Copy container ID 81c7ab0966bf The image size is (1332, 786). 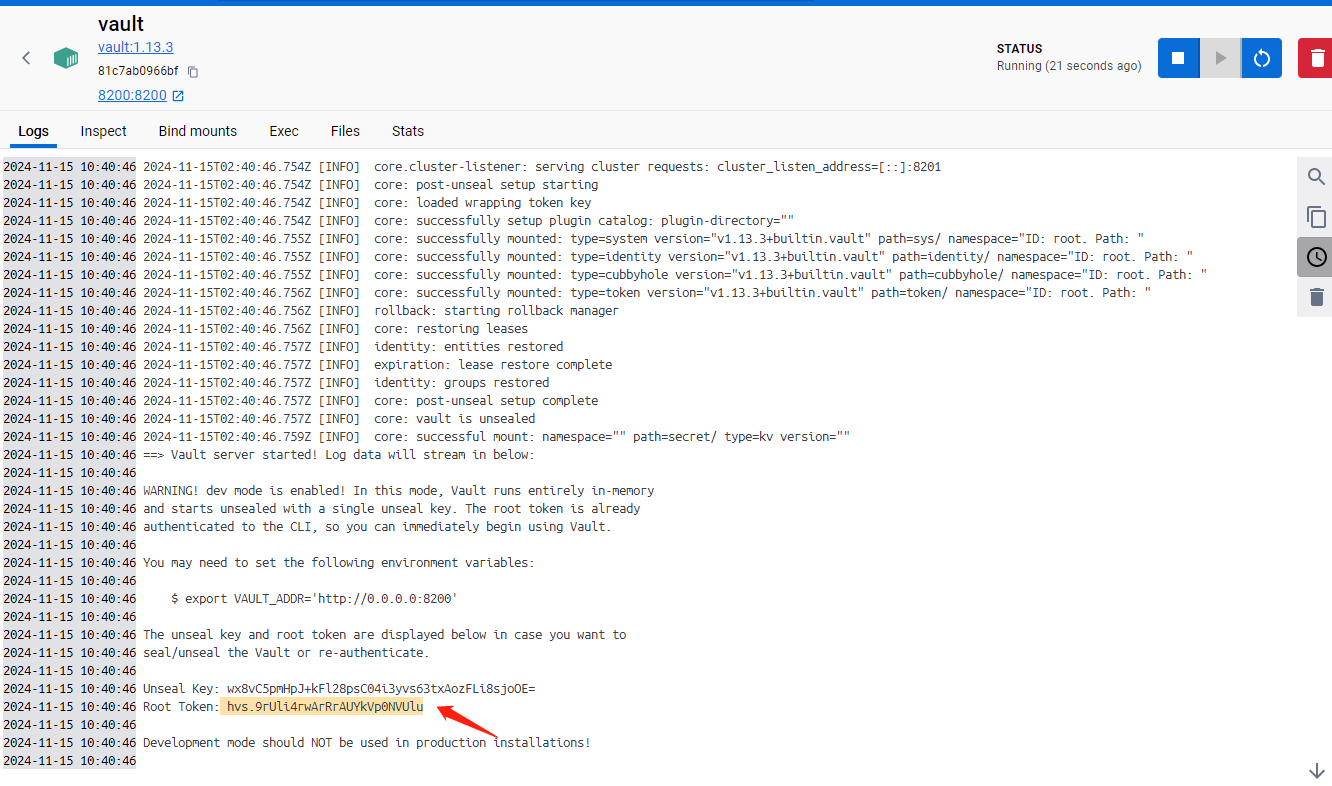pyautogui.click(x=193, y=72)
